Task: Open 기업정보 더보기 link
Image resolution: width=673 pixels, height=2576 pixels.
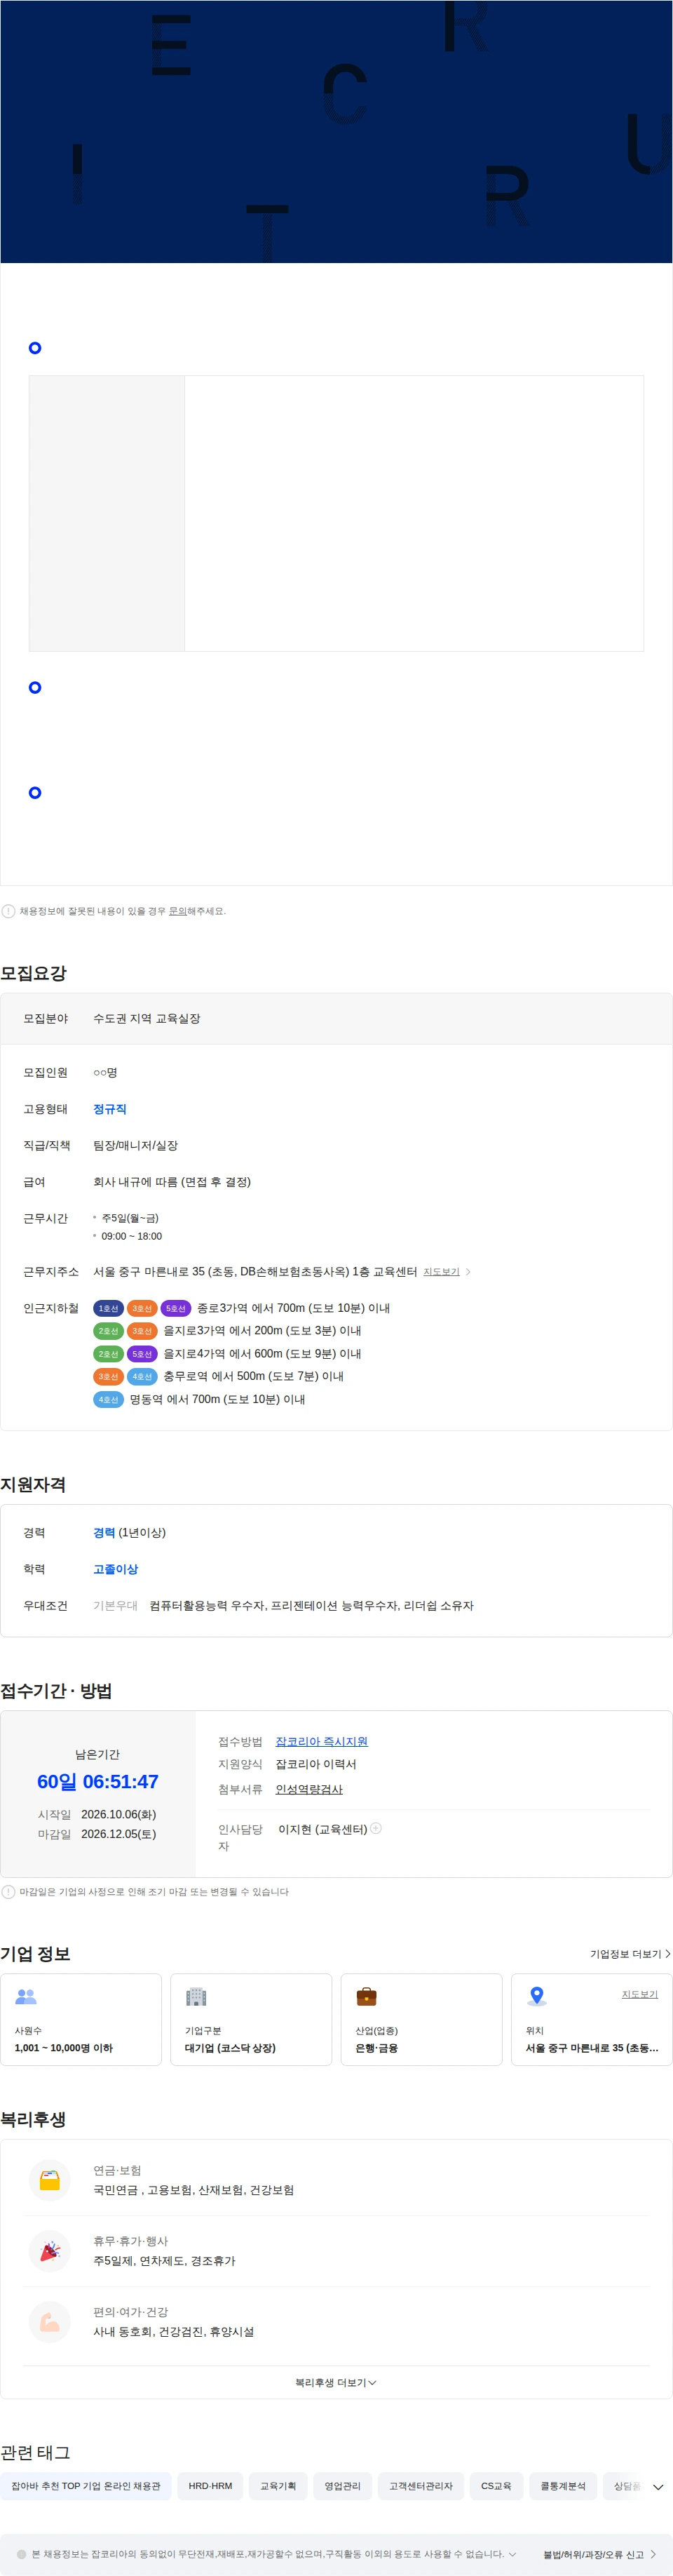Action: click(x=630, y=1954)
